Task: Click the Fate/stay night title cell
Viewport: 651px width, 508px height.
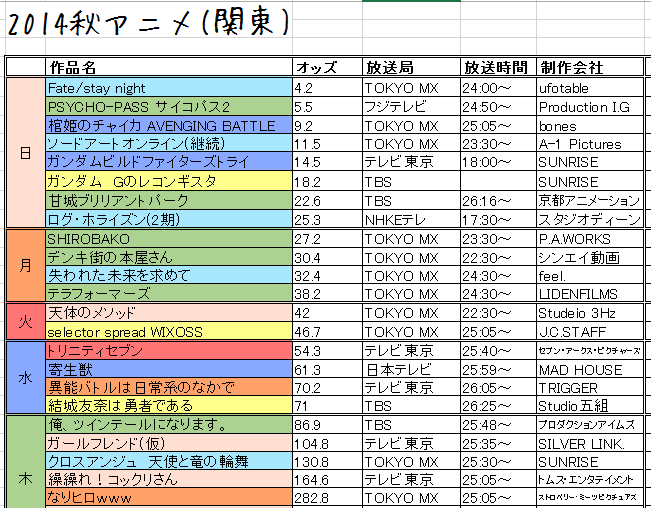Action: (x=169, y=88)
